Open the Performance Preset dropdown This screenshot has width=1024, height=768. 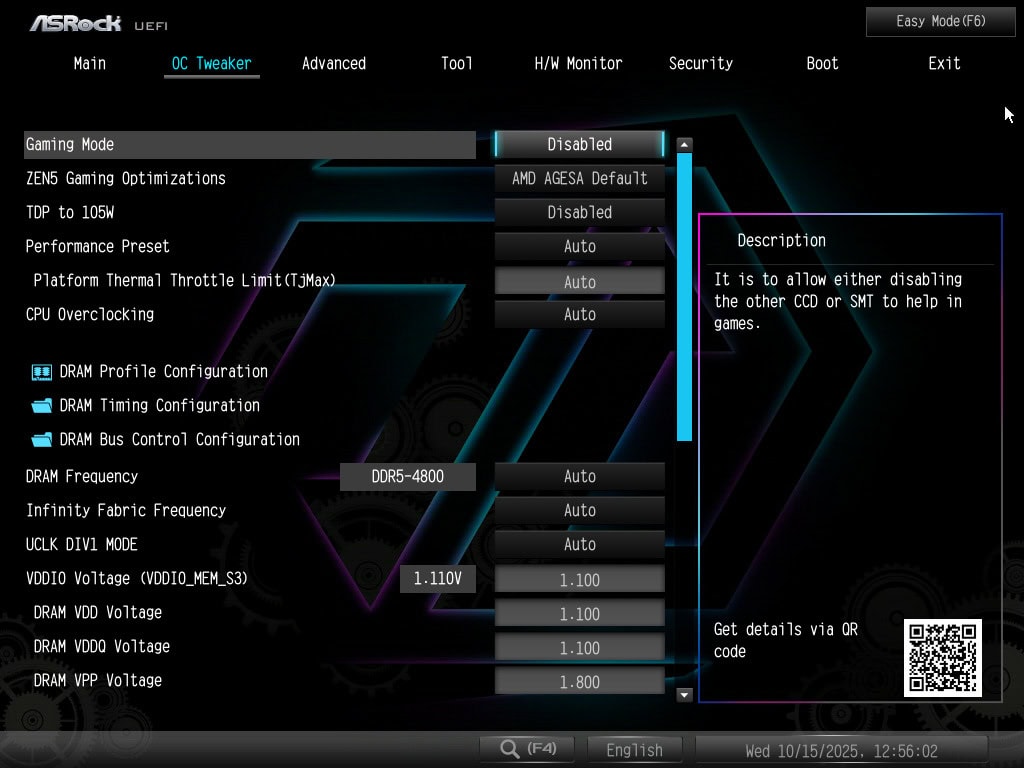click(x=579, y=246)
